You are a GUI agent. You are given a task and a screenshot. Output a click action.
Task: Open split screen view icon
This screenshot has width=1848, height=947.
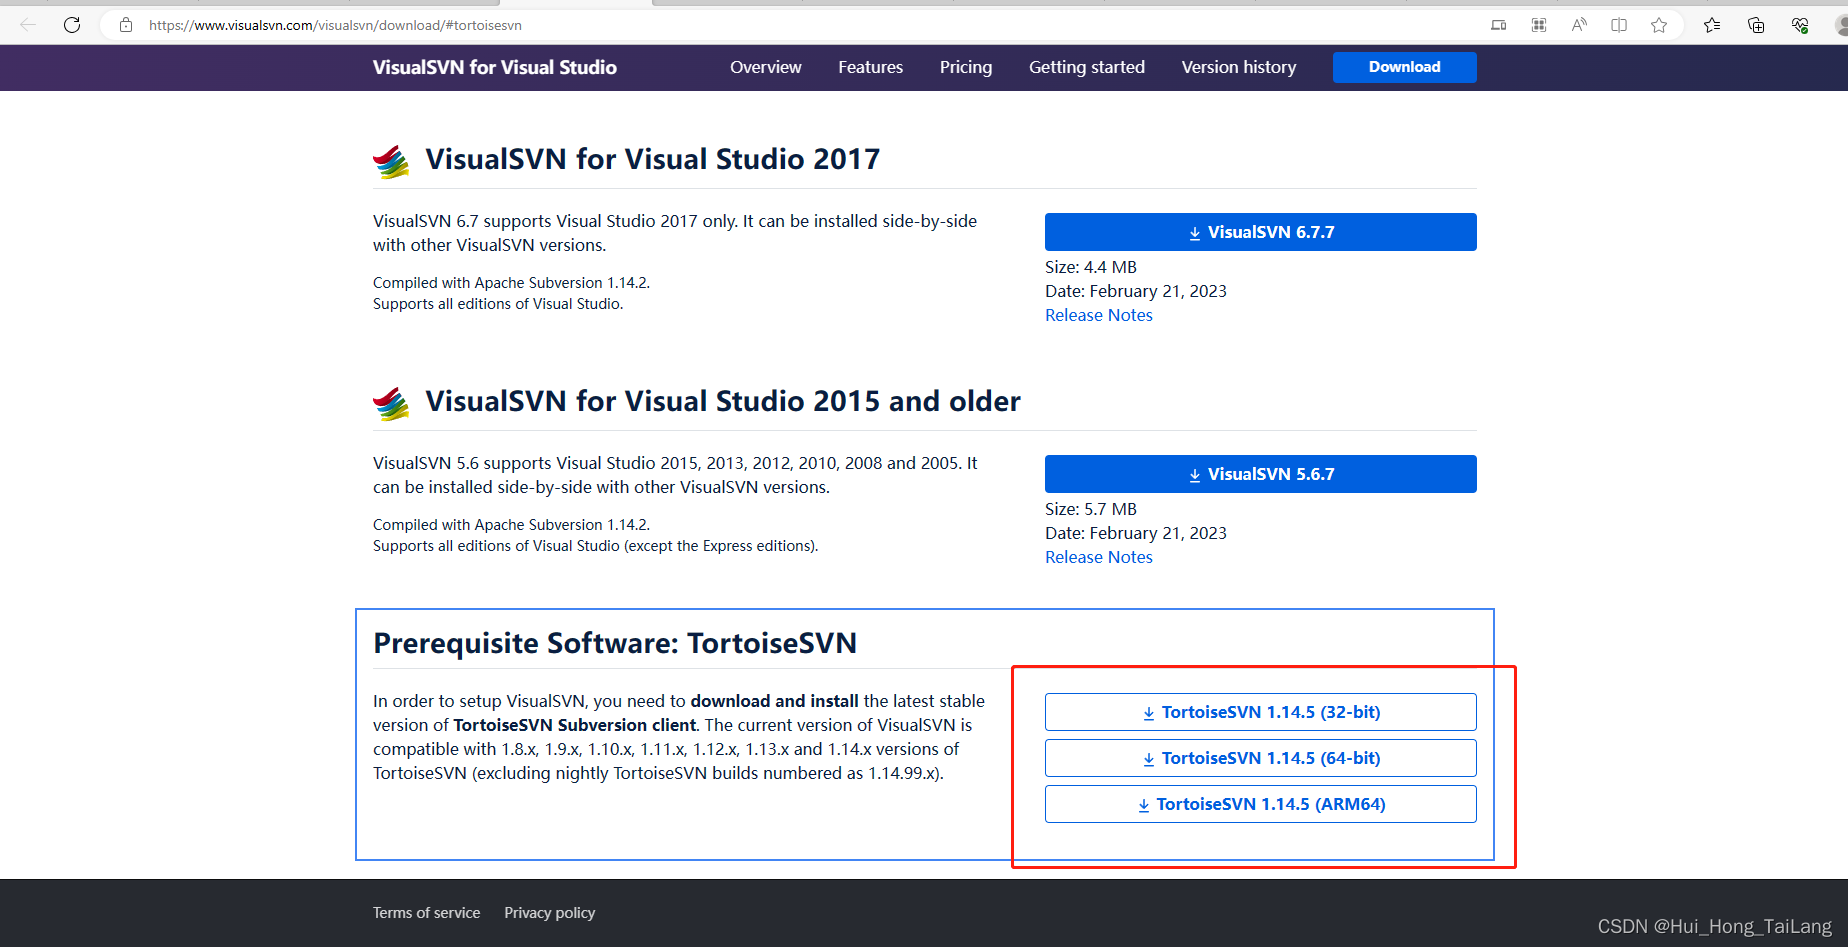[1619, 25]
